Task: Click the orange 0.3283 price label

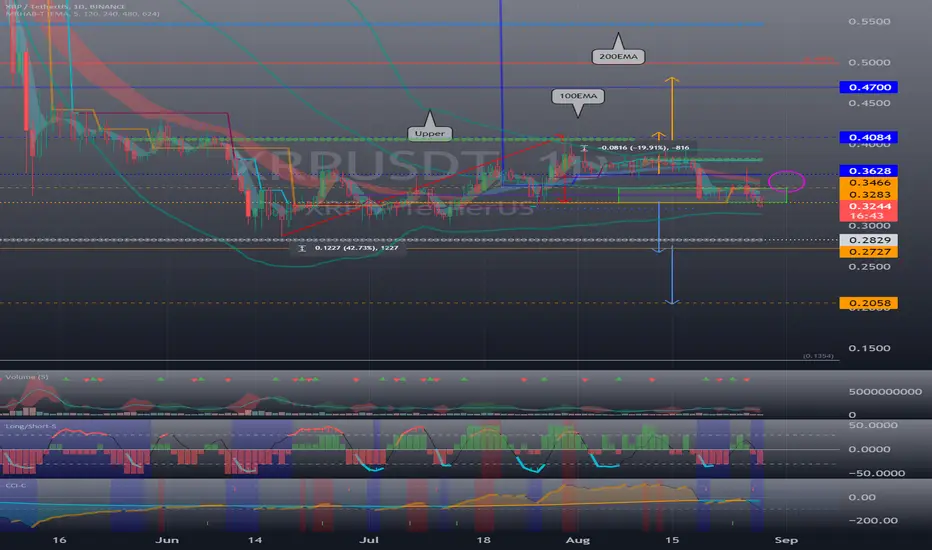Action: point(868,194)
